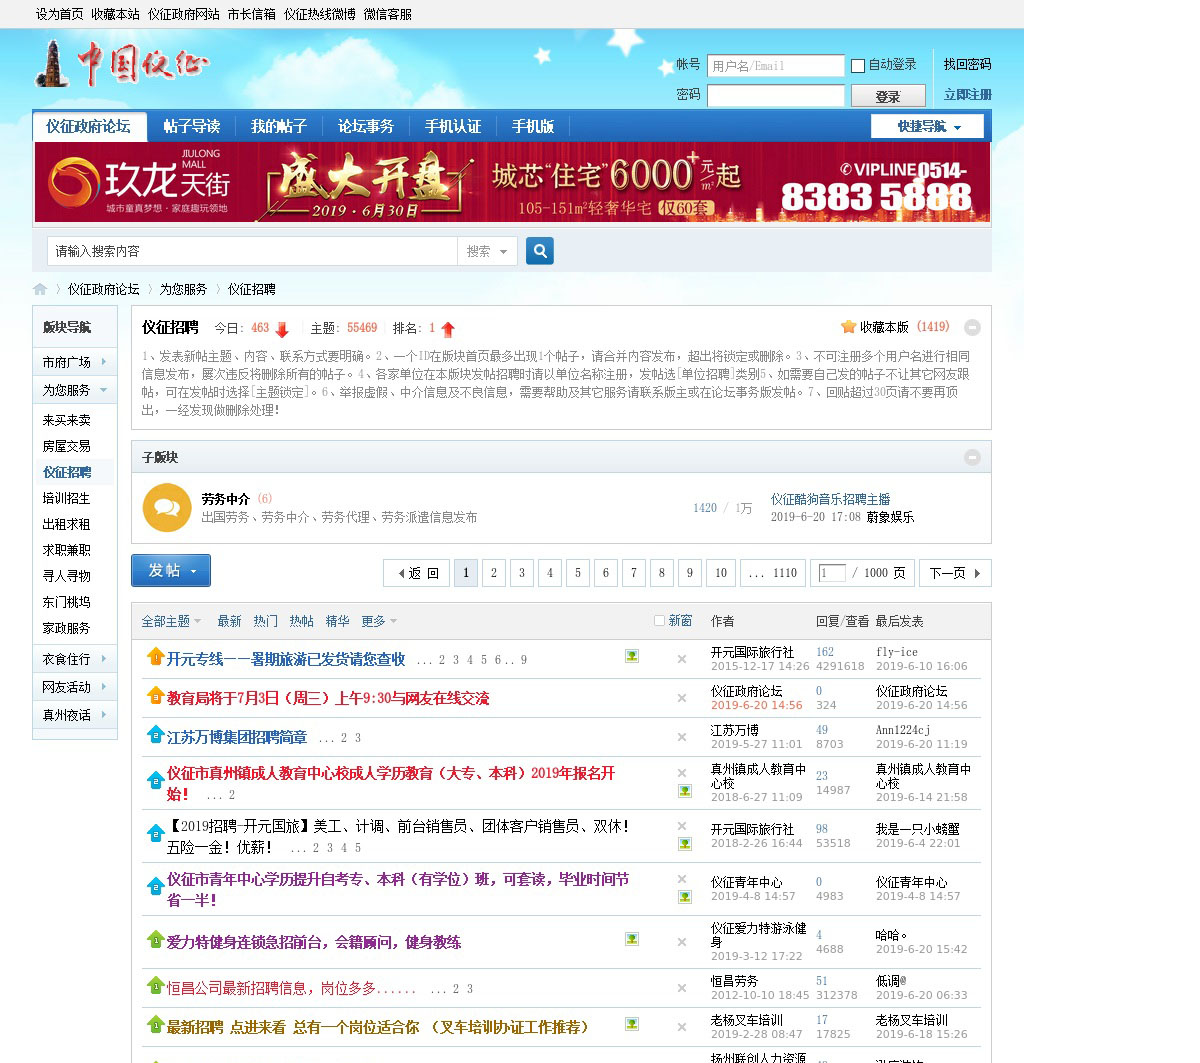Viewport: 1200px width, 1063px height.
Task: Click the 立即注册 link
Action: pos(967,95)
